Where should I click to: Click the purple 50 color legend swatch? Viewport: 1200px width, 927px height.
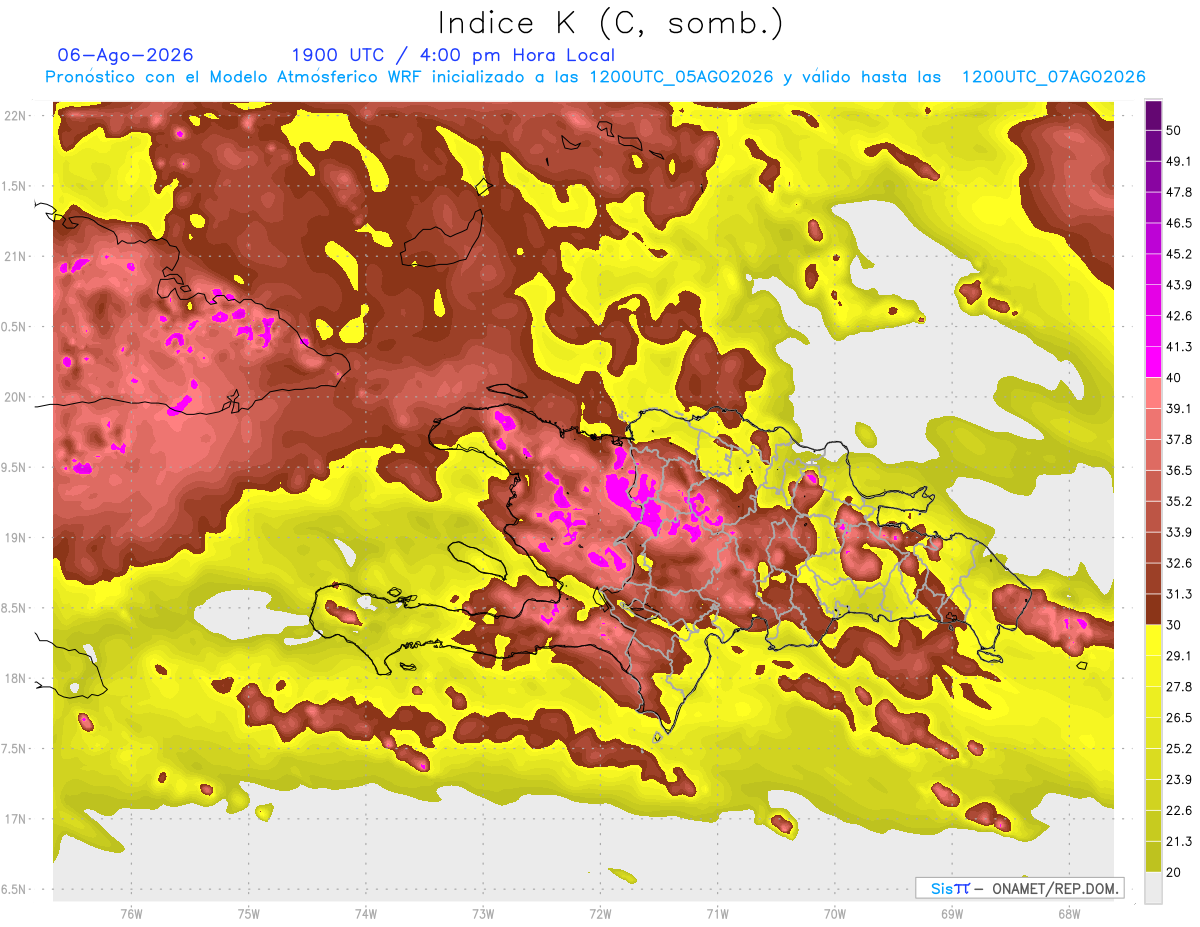1153,115
